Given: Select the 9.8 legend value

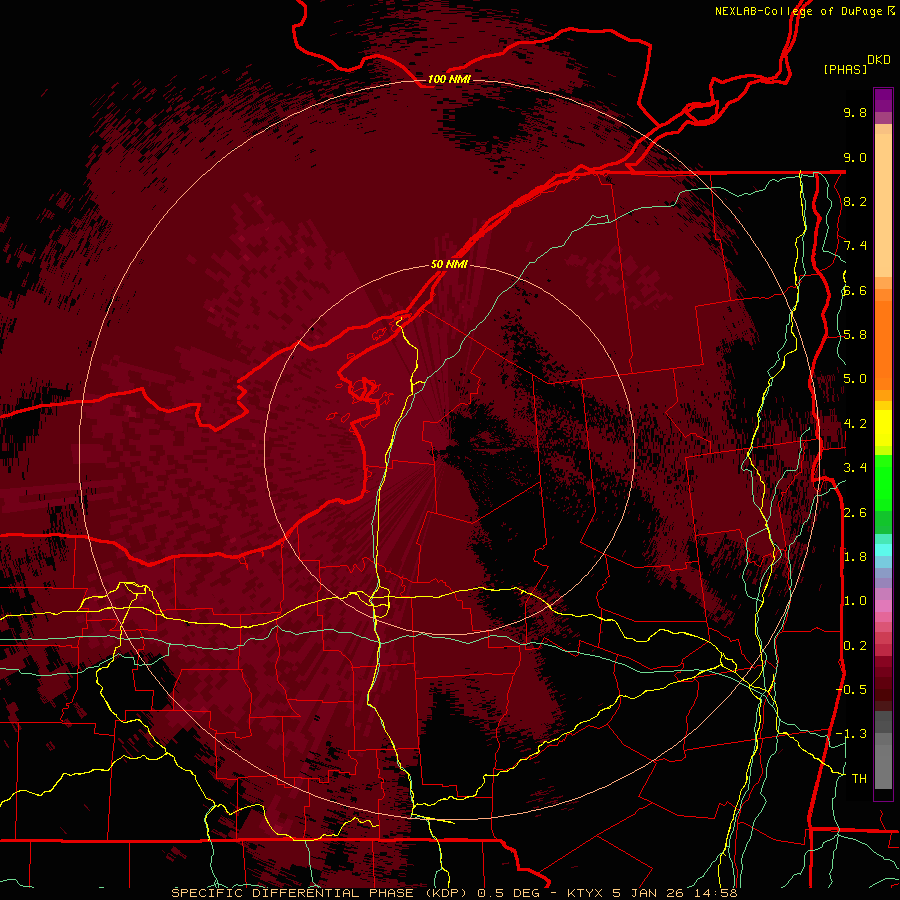Looking at the screenshot, I should (855, 112).
